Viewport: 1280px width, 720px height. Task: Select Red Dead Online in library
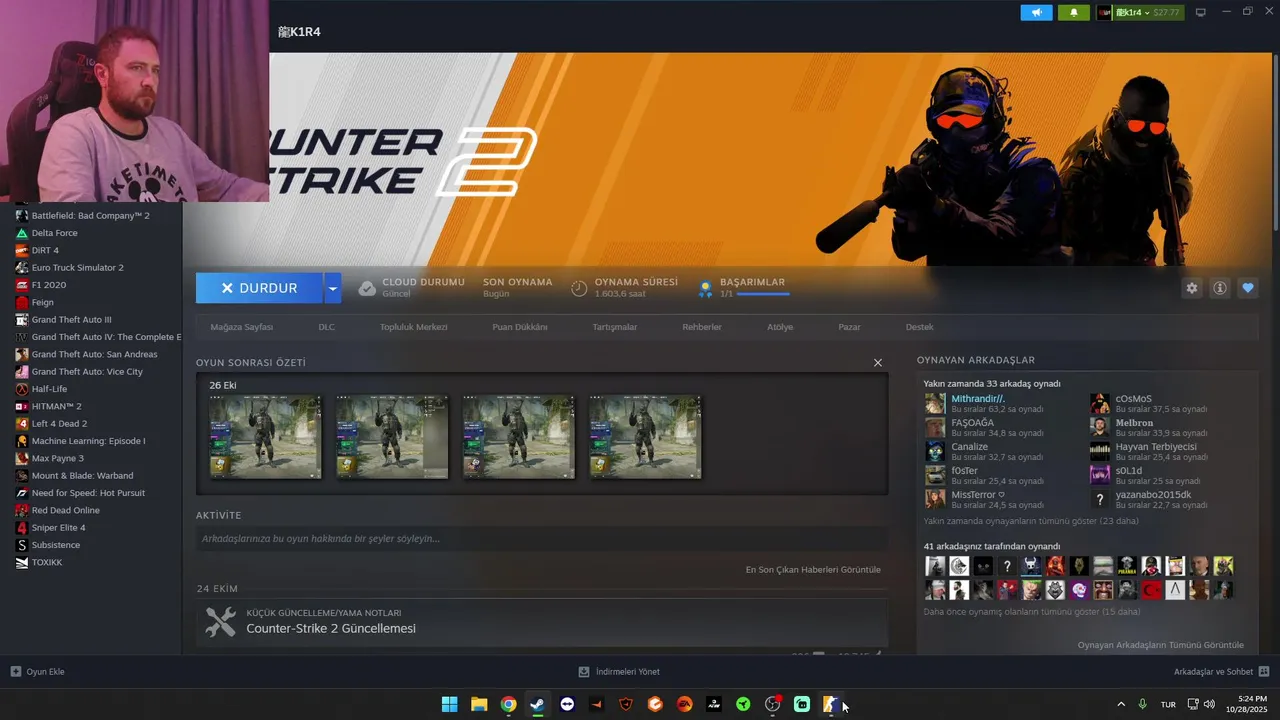tap(65, 510)
